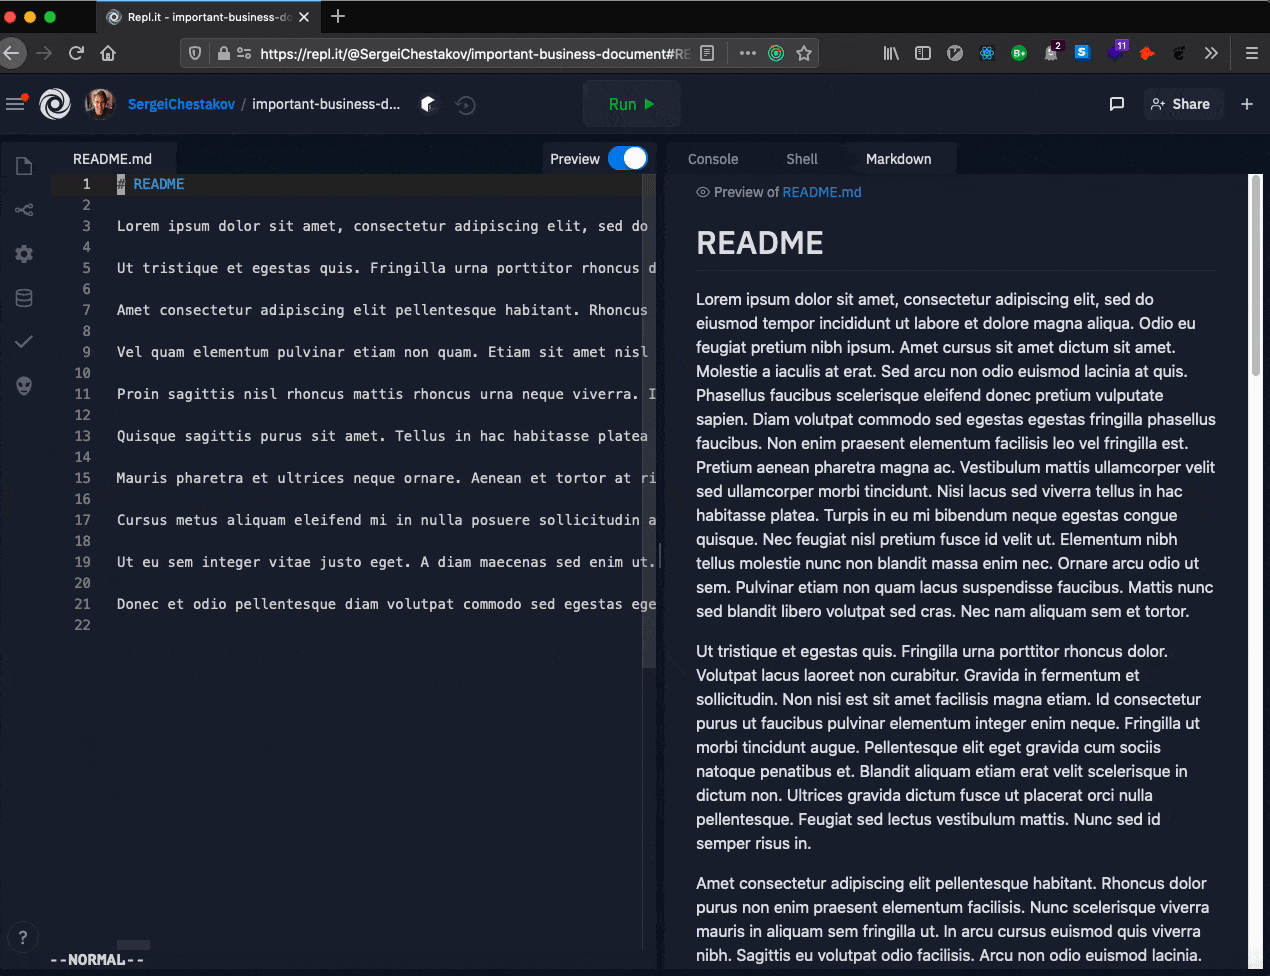This screenshot has height=976, width=1270.
Task: Click the README.md link in preview
Action: [x=821, y=192]
